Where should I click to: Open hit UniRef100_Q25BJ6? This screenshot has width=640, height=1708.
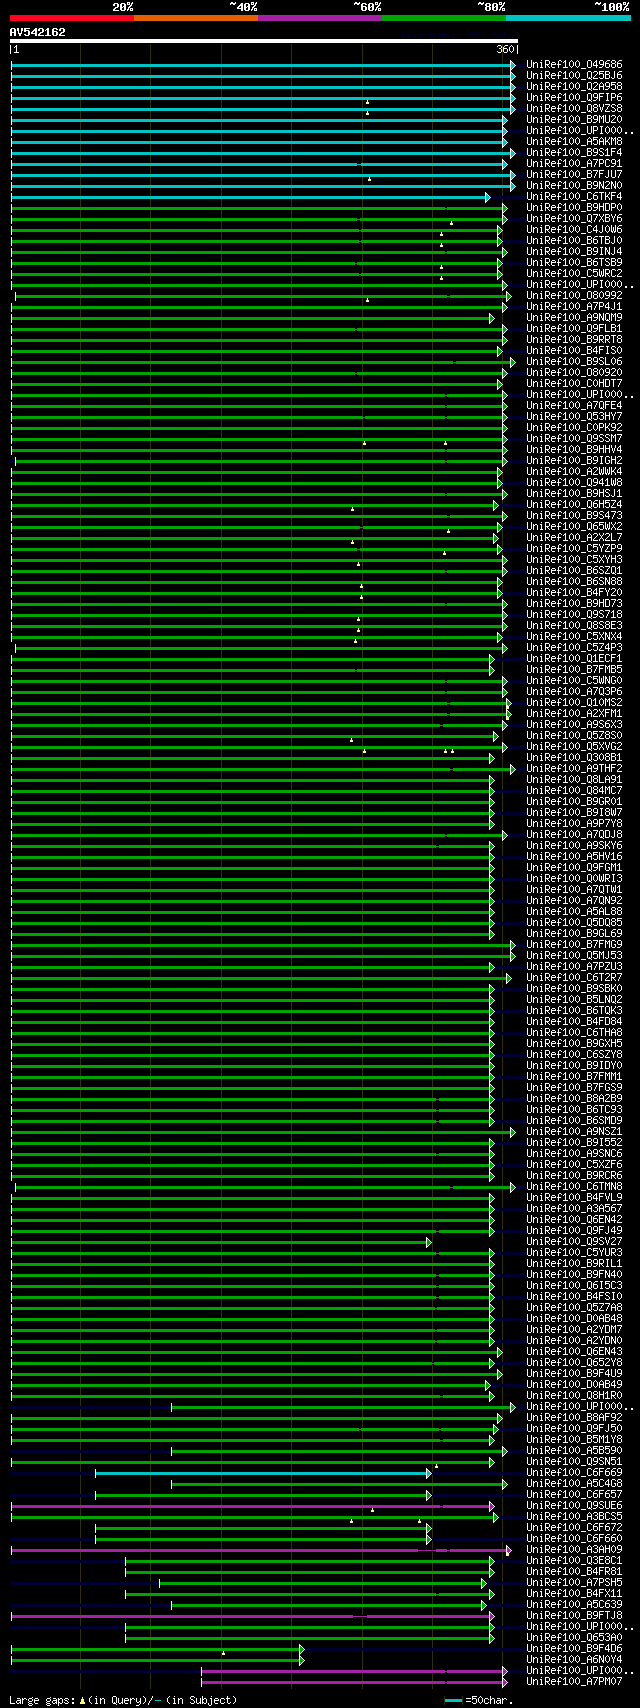click(574, 76)
